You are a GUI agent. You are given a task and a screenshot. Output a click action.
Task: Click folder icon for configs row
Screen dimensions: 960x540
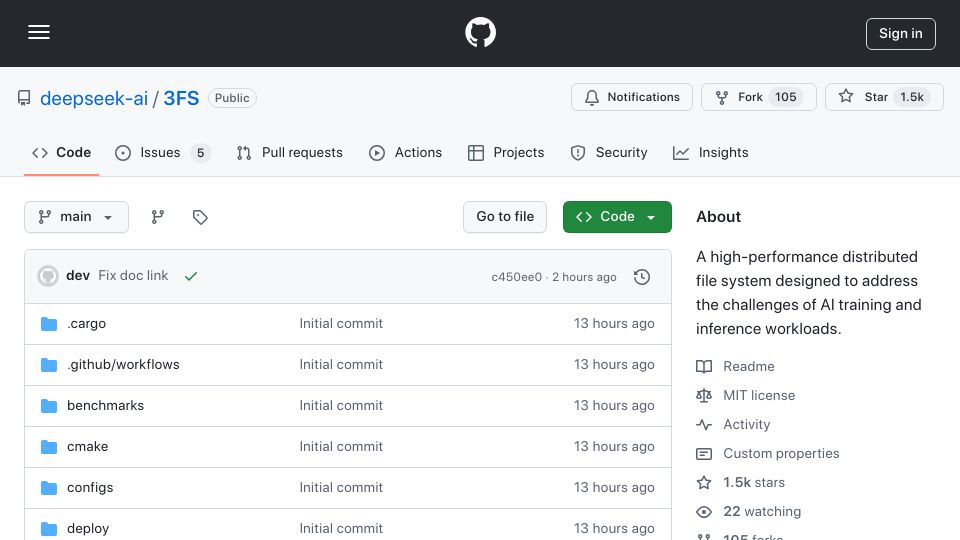(49, 488)
